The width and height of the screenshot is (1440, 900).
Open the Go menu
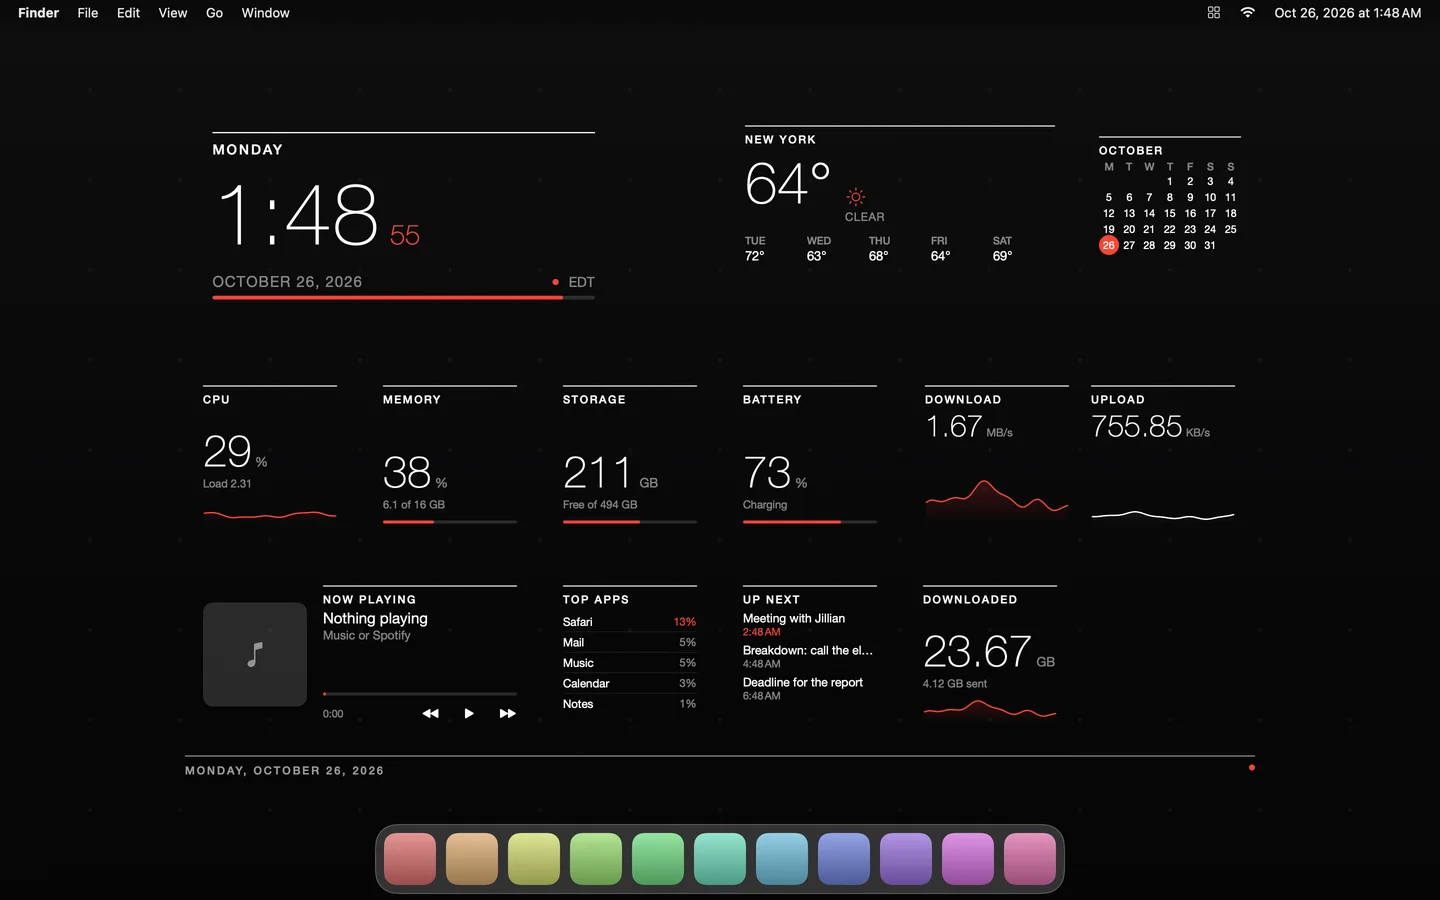[x=214, y=13]
